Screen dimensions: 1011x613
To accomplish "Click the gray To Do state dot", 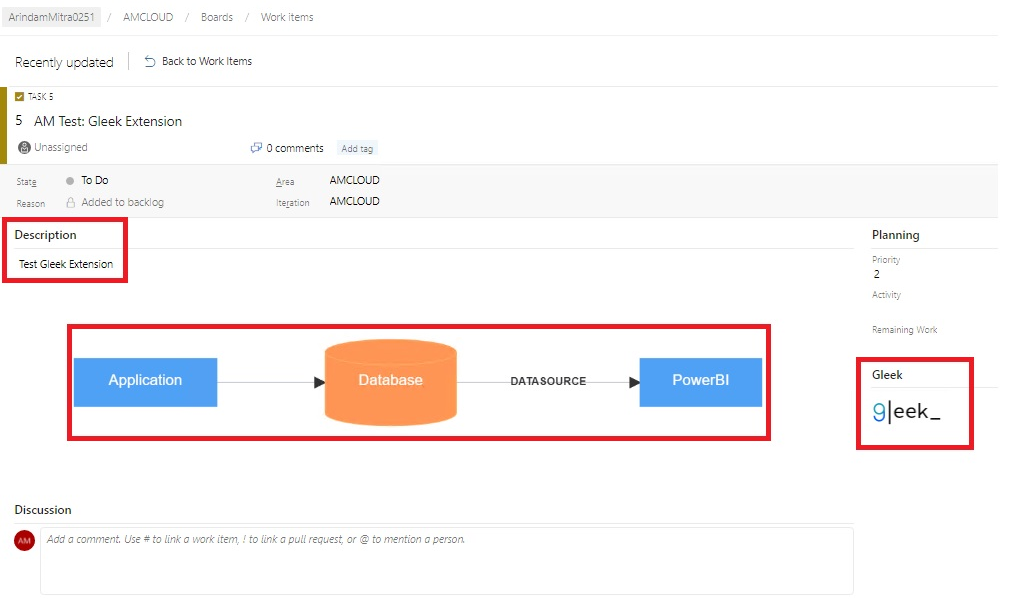I will 70,181.
